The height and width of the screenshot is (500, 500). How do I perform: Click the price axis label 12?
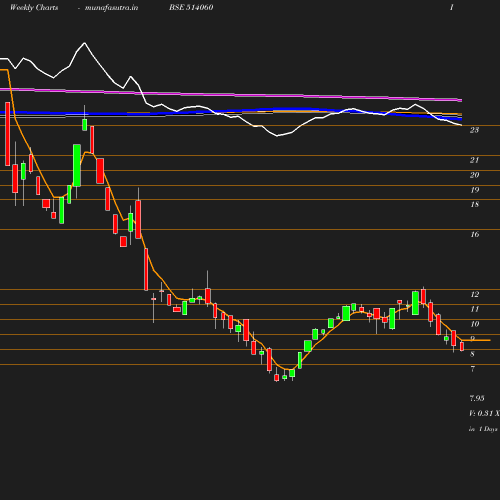[x=475, y=294]
